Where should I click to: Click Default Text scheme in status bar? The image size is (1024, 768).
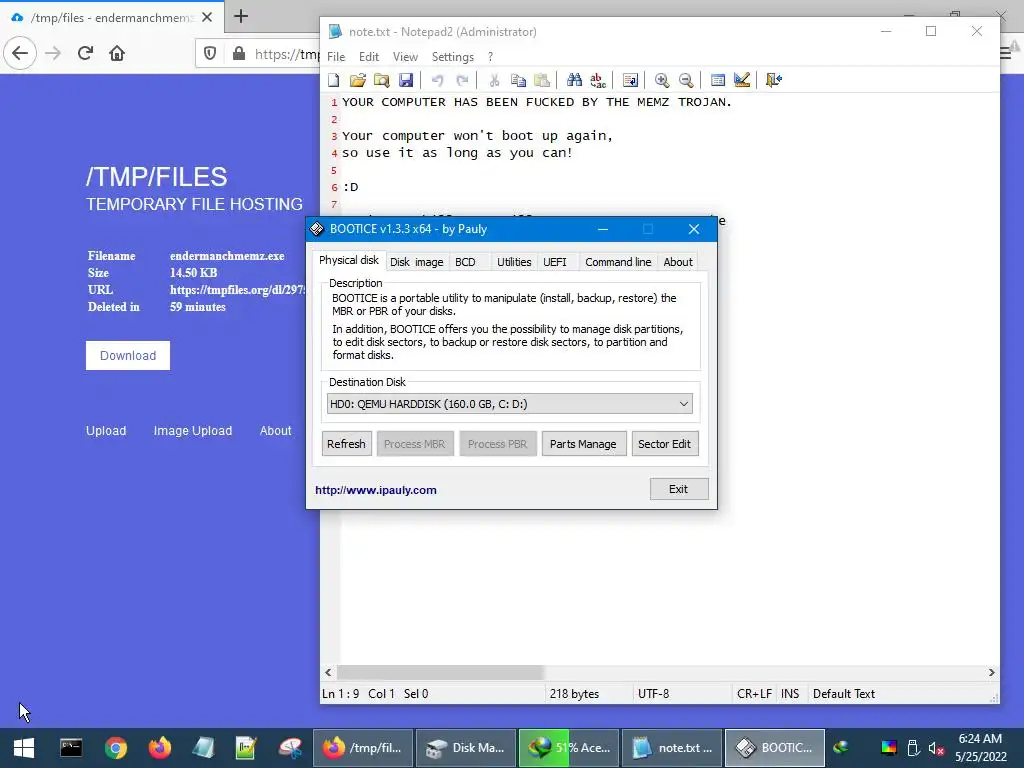pyautogui.click(x=844, y=694)
